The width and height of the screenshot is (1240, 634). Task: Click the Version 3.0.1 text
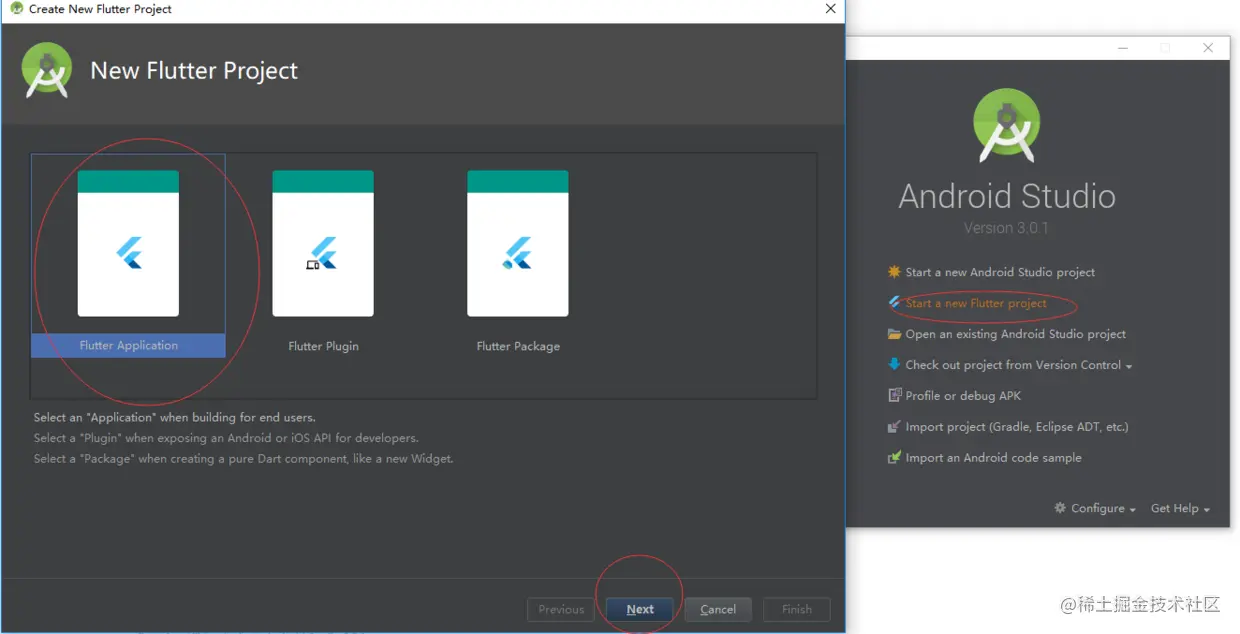point(1006,228)
